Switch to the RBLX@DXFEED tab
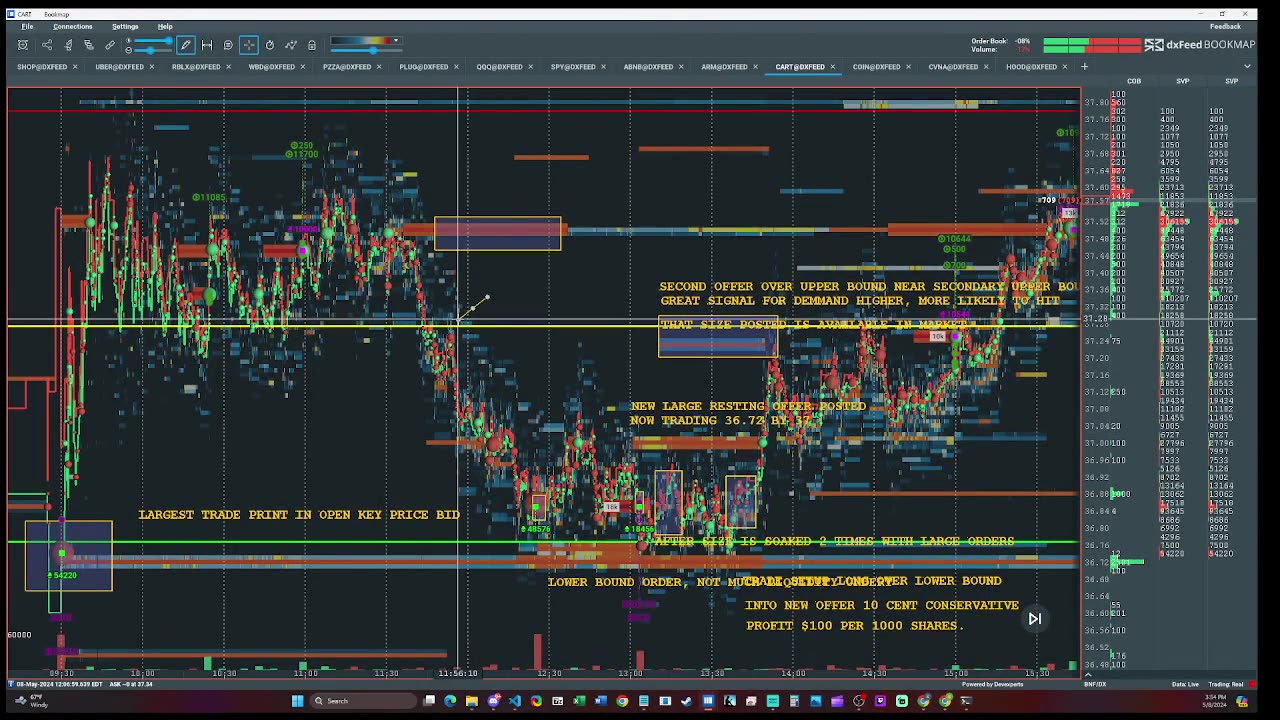1280x720 pixels. coord(196,67)
